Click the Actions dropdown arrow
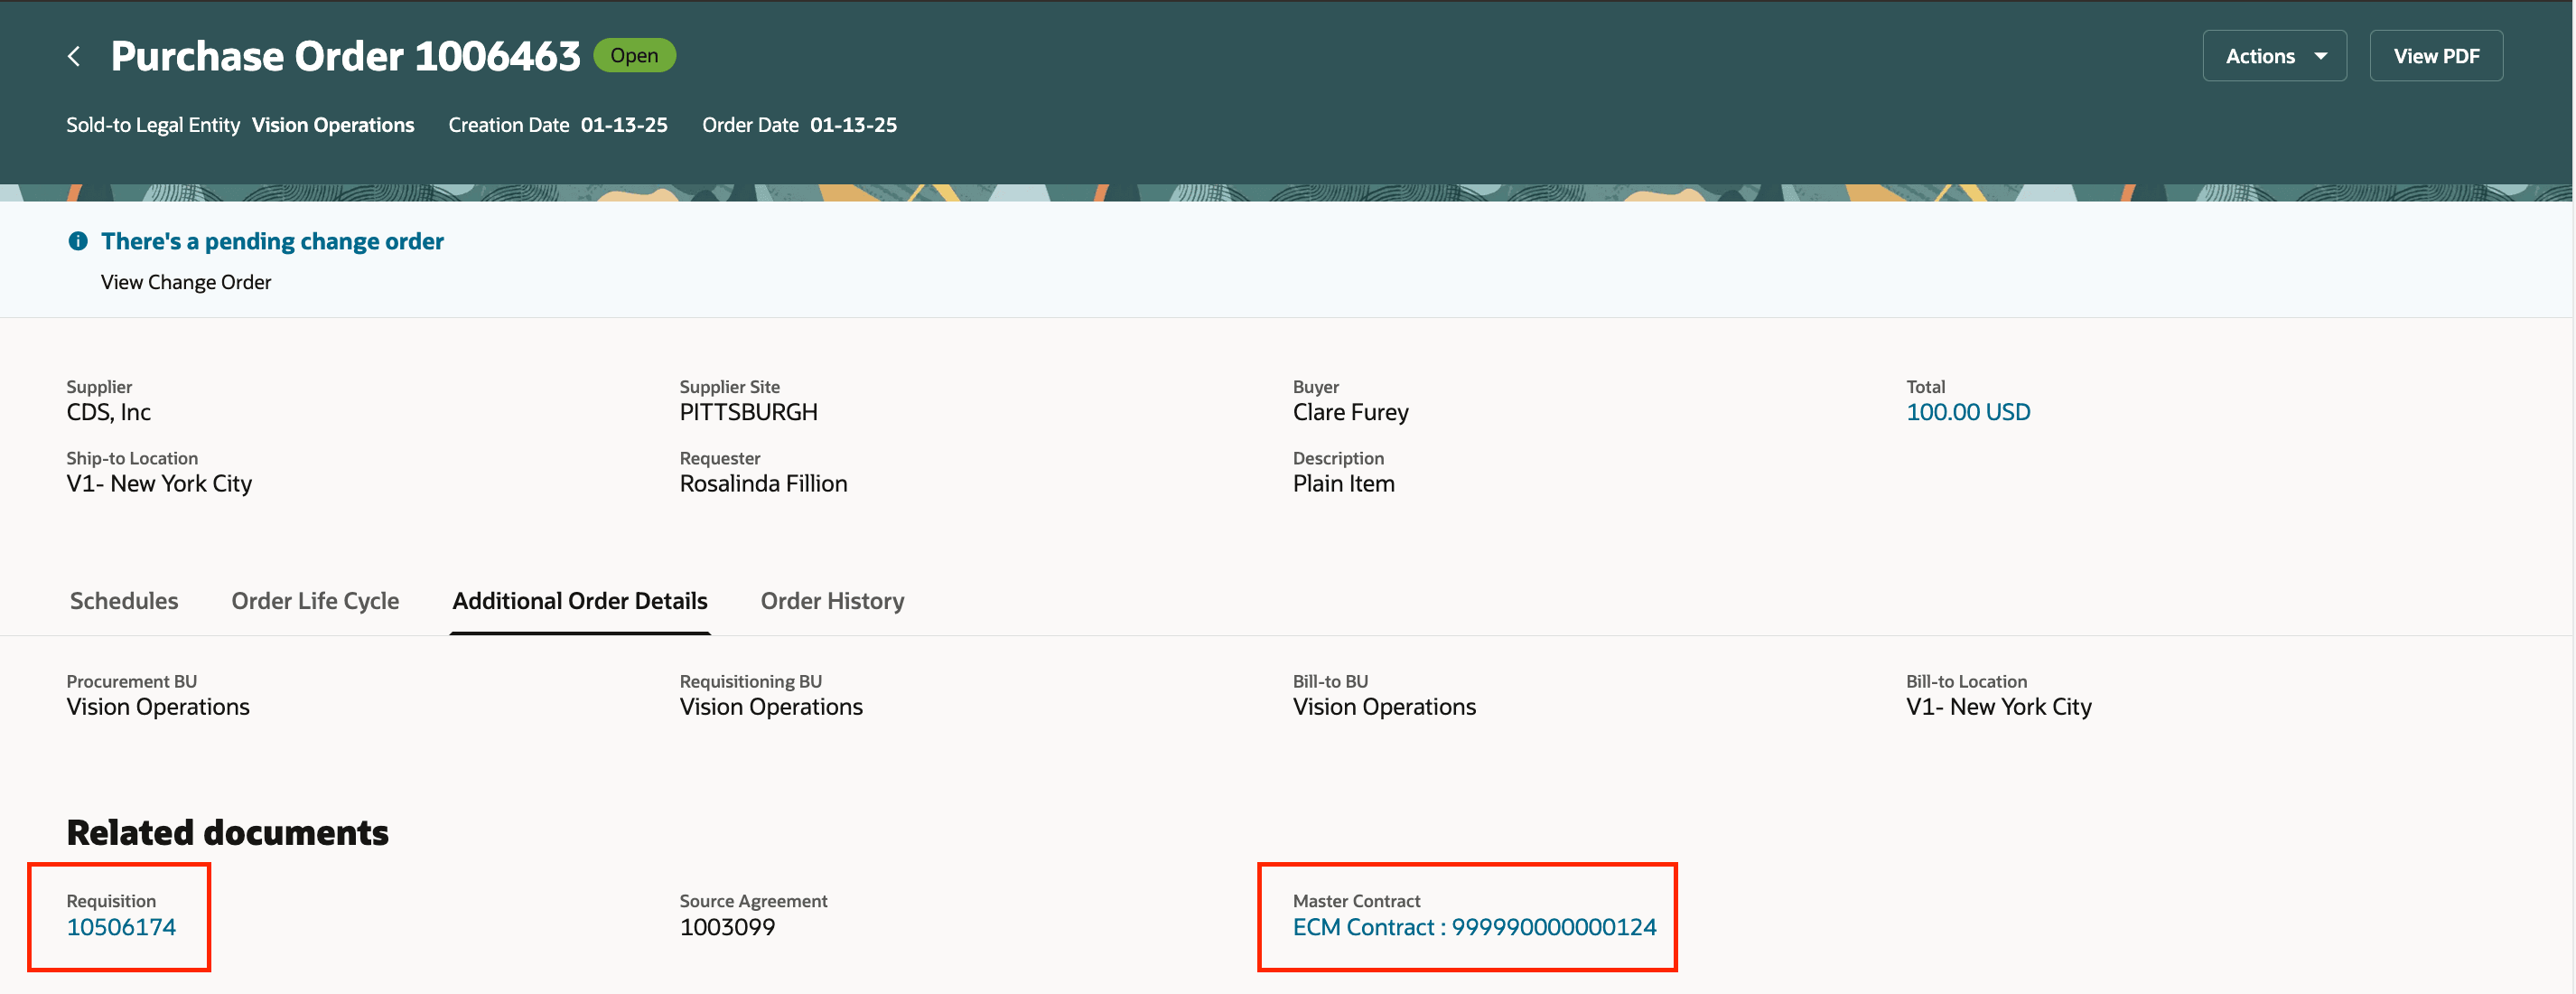 tap(2321, 56)
